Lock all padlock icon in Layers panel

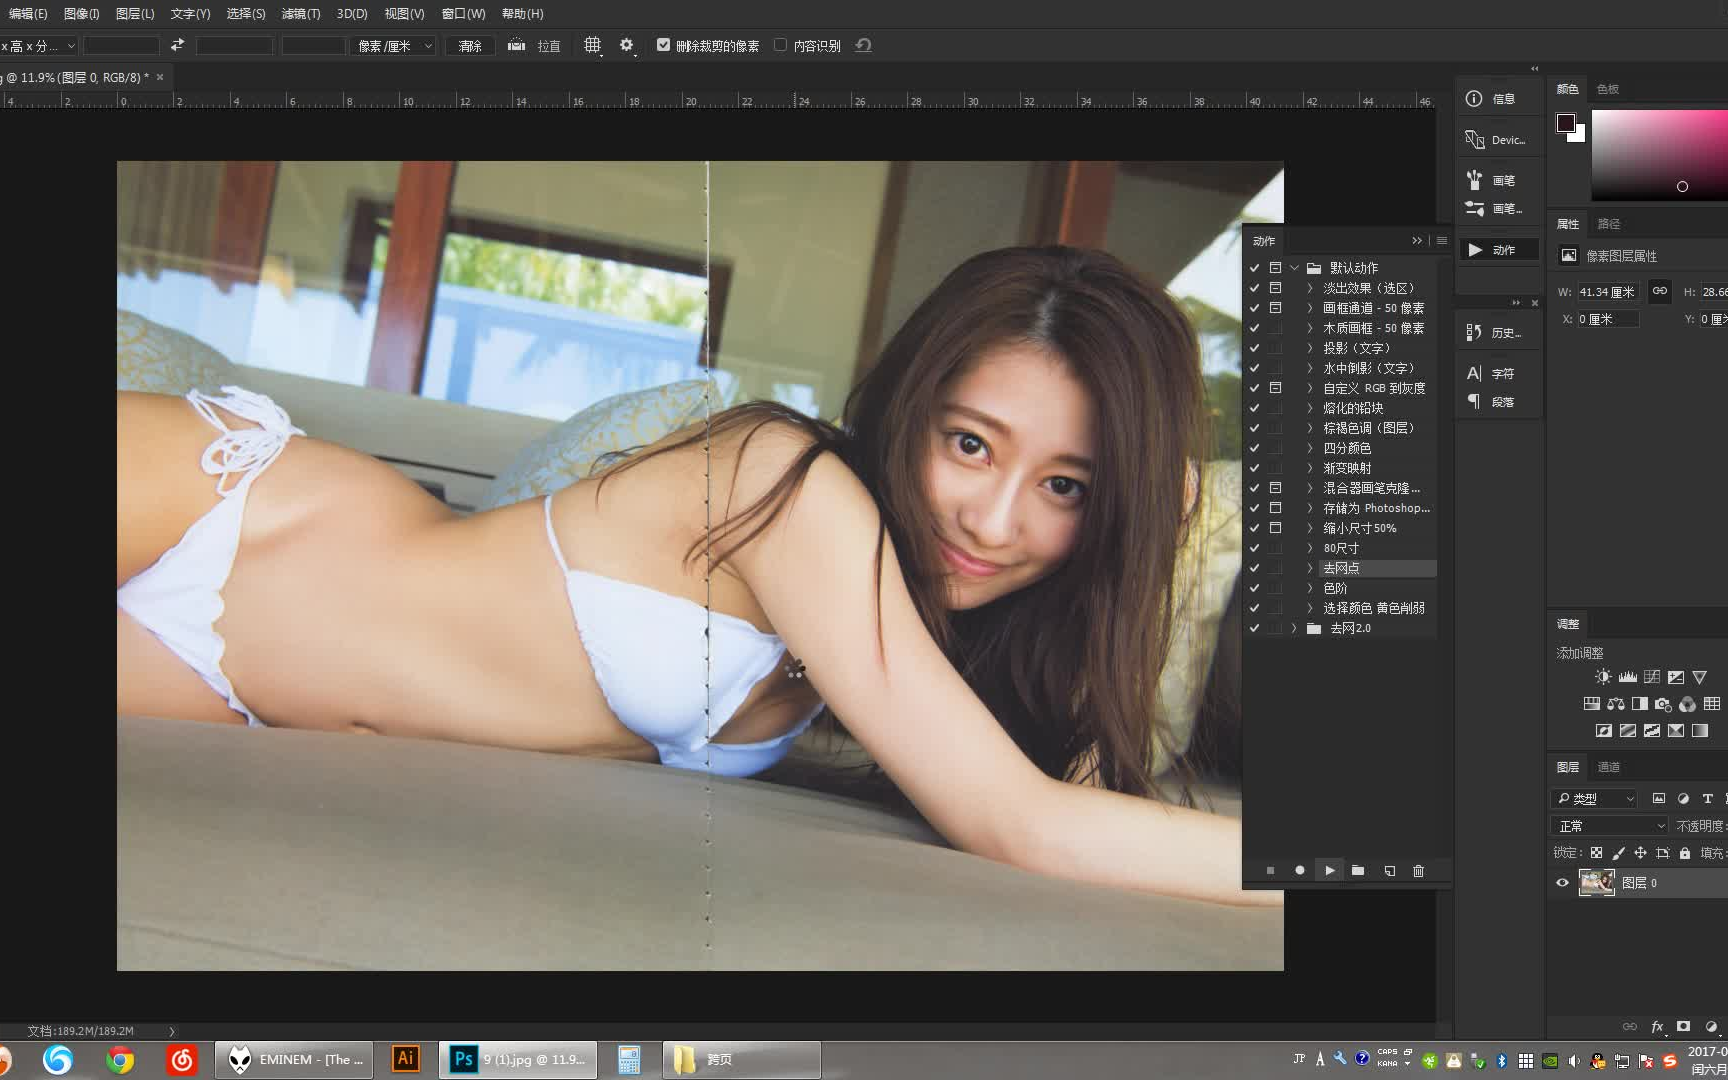pyautogui.click(x=1685, y=853)
